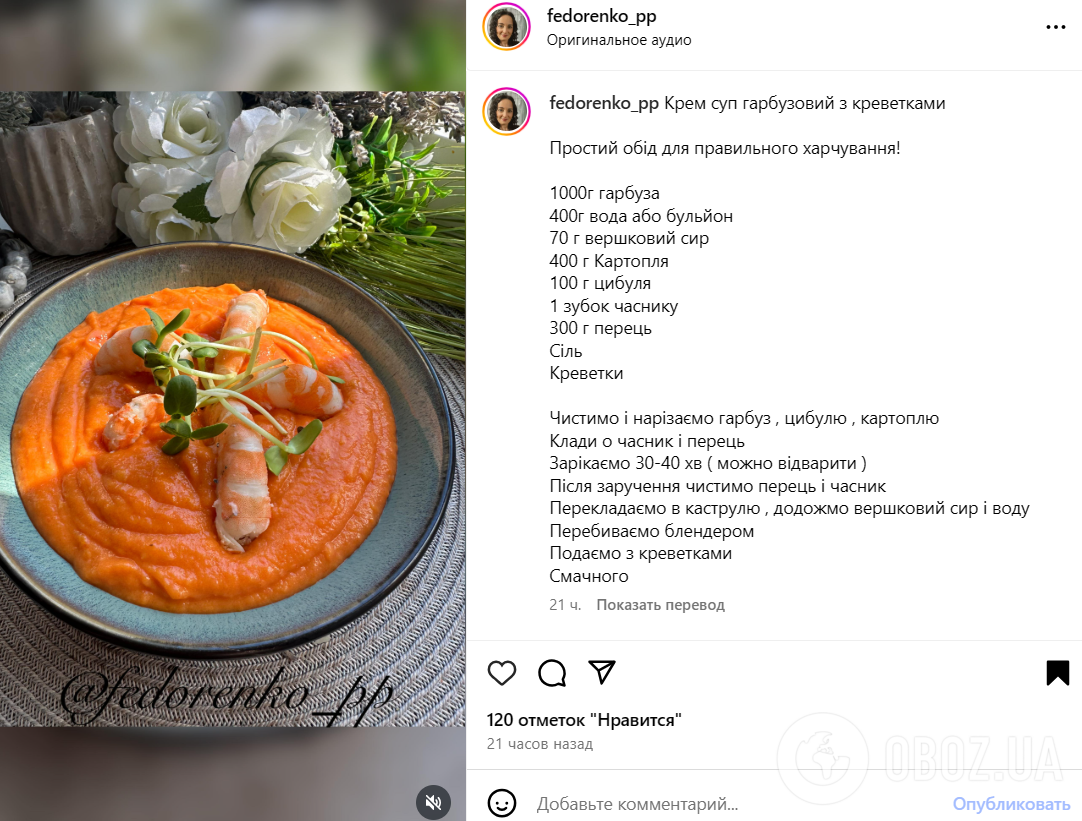Open caption avatar of fedorenko_pp
The height and width of the screenshot is (821, 1082).
point(506,111)
